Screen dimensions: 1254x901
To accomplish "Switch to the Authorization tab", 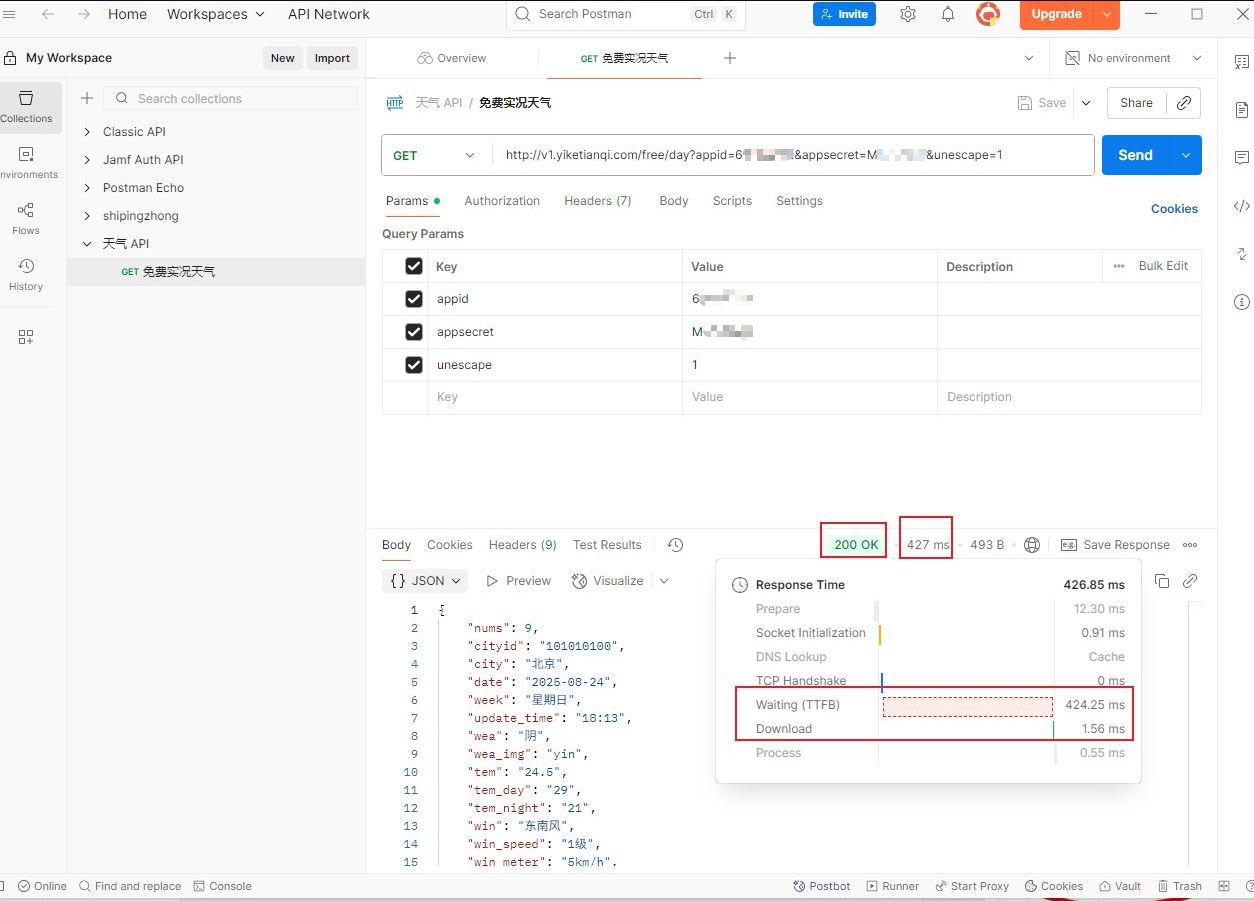I will [502, 201].
